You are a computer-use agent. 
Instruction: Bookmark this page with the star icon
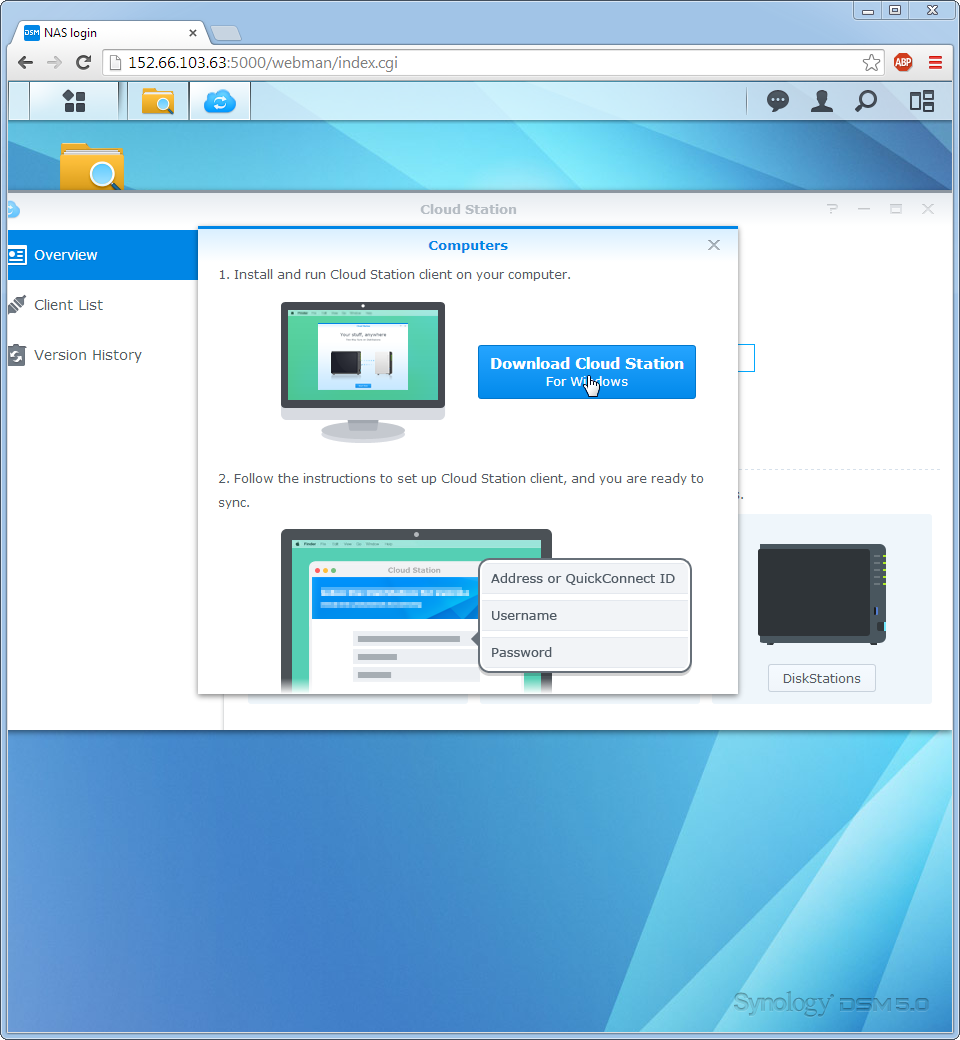871,62
